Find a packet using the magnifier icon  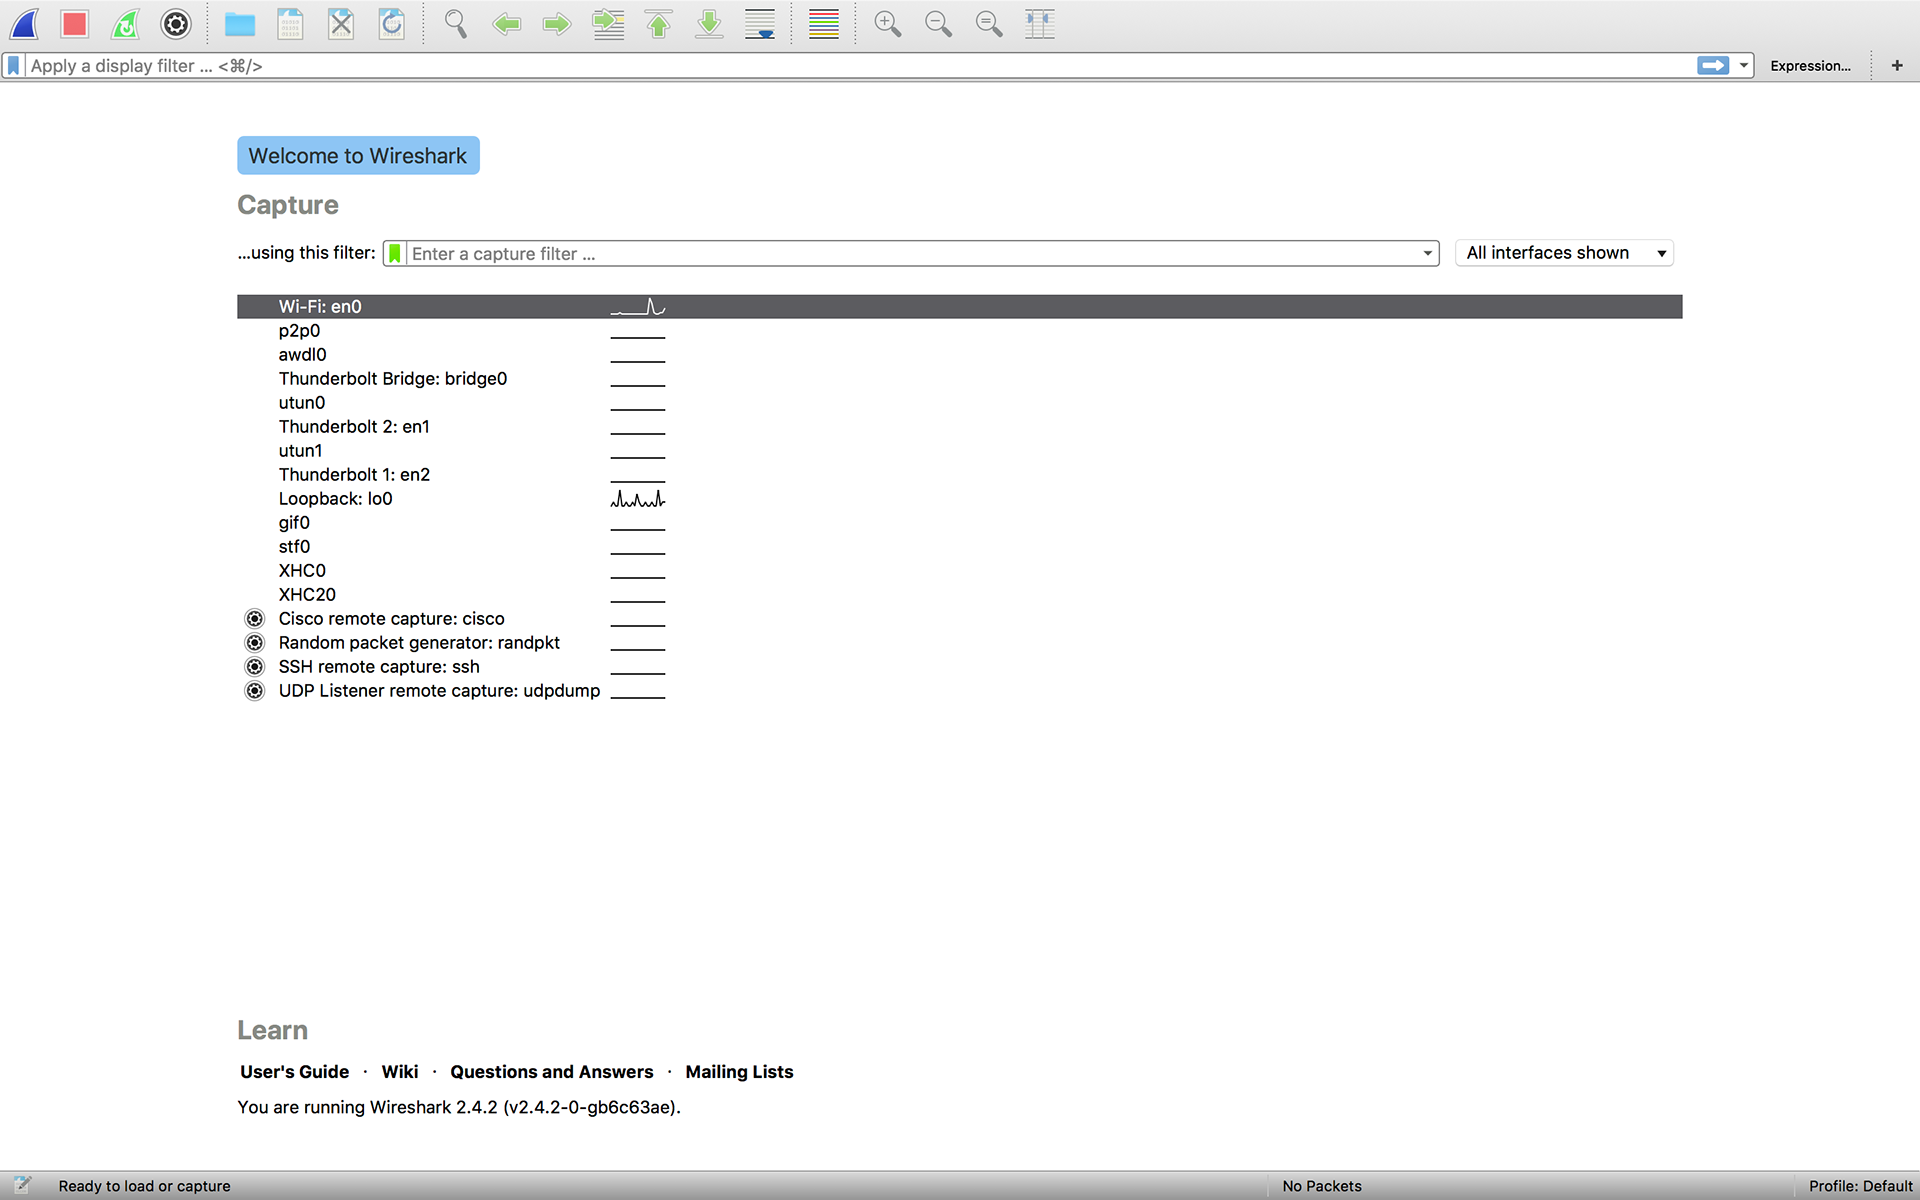(x=456, y=24)
